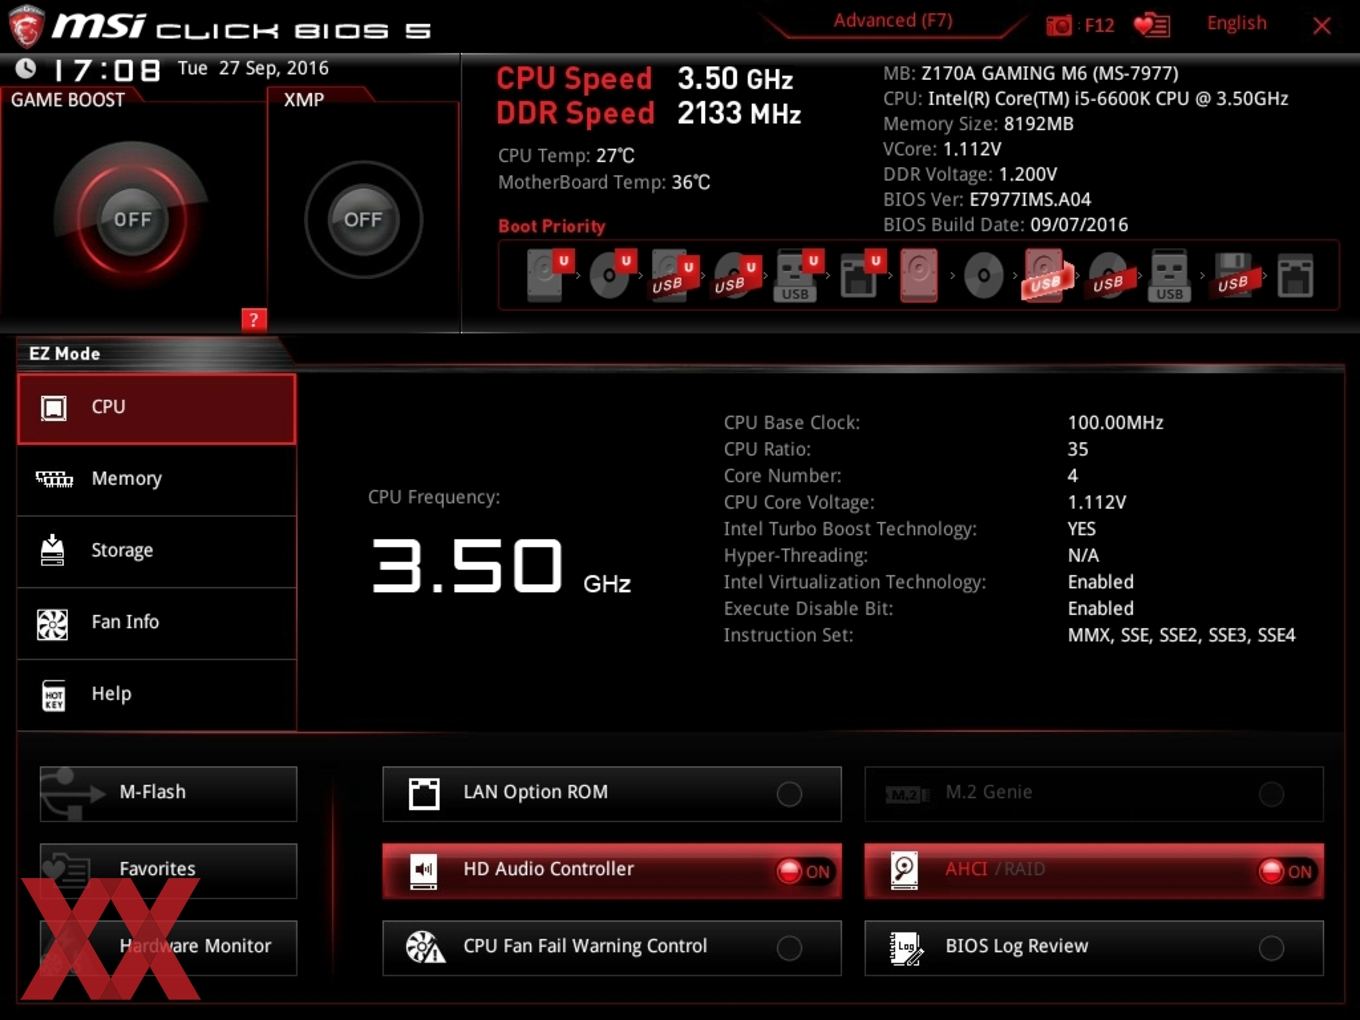Click Intel Virtualization Technology Enabled value

click(x=1100, y=582)
